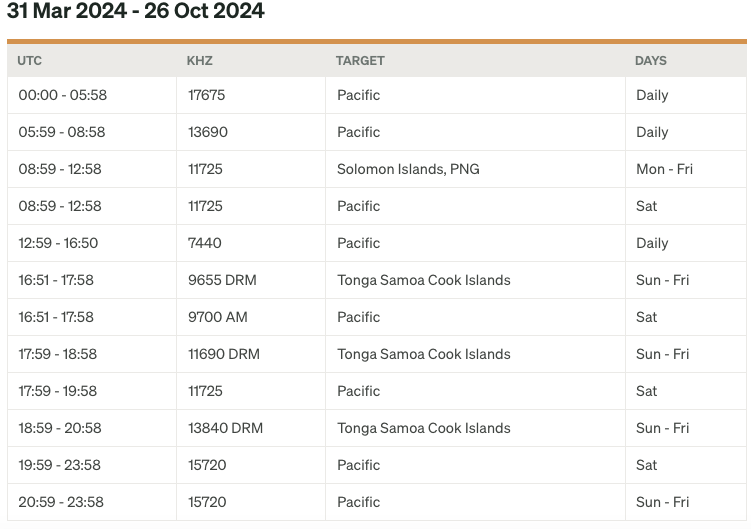Image resolution: width=751 pixels, height=529 pixels.
Task: Click the 13690 frequency cell
Action: click(x=207, y=132)
